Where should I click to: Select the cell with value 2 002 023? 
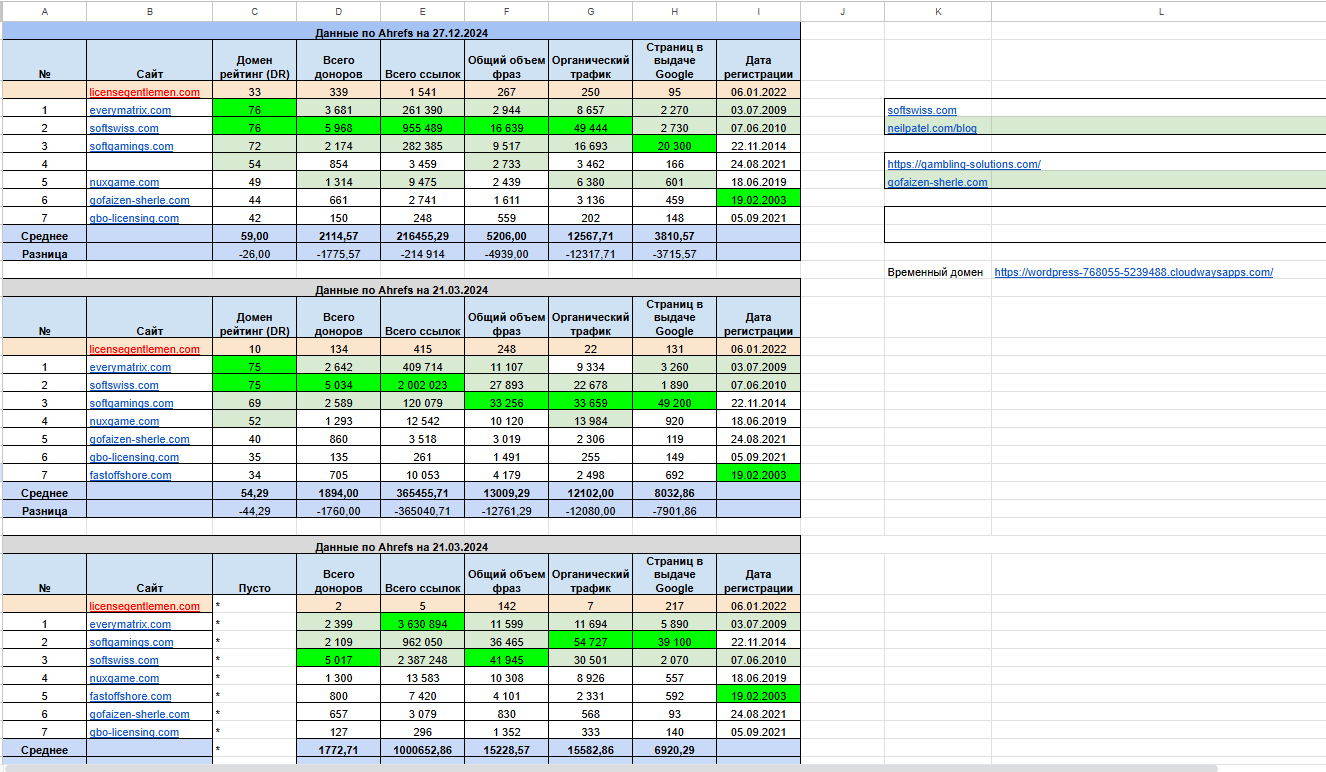422,385
